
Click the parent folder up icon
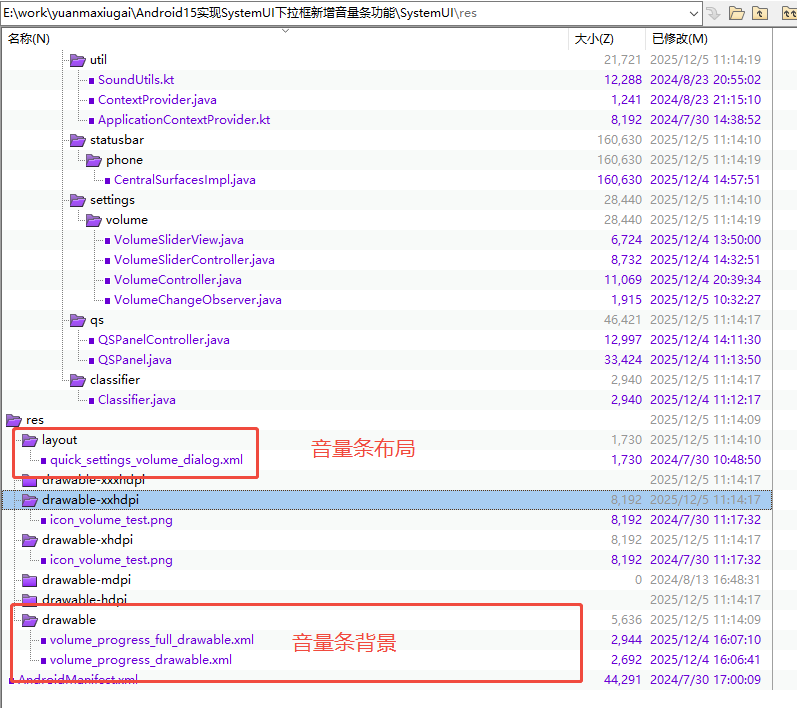pos(760,13)
